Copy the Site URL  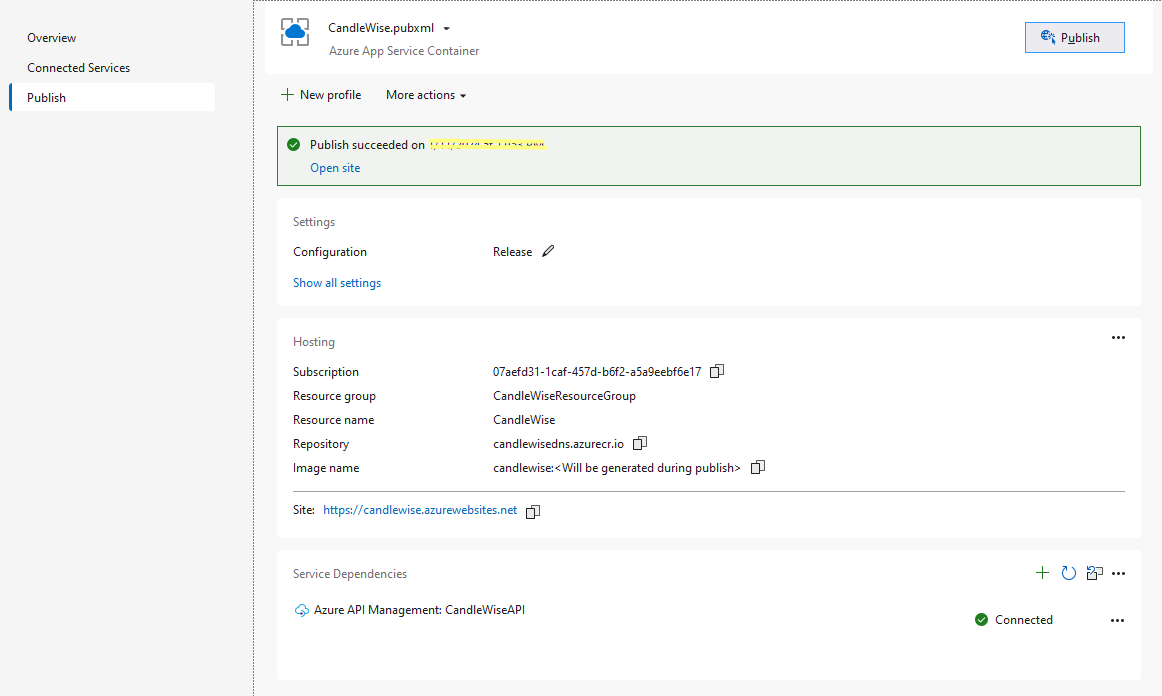[x=533, y=511]
